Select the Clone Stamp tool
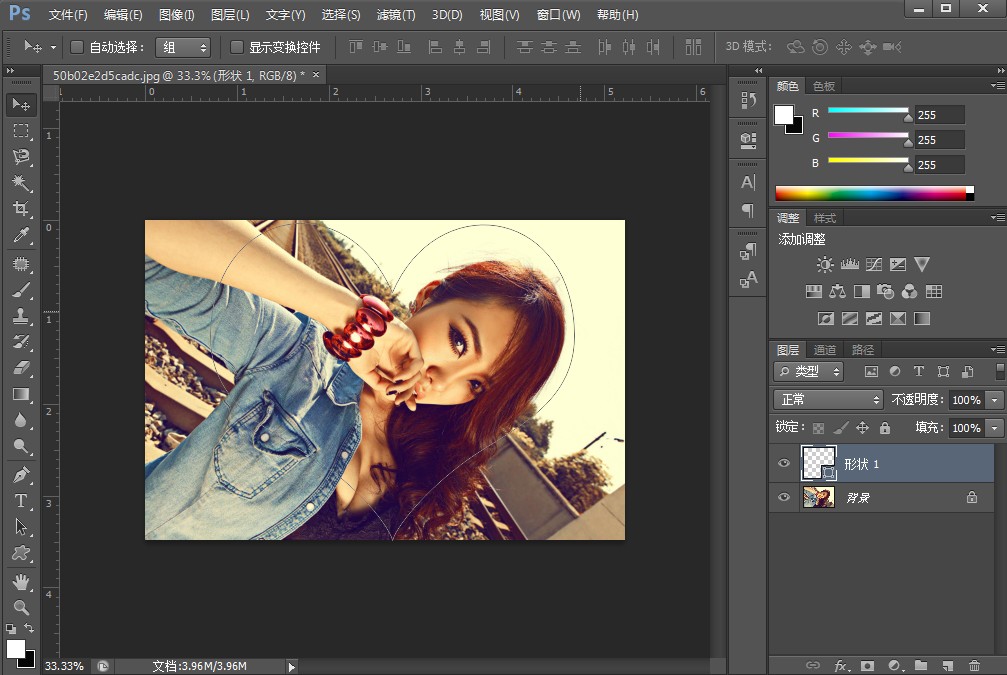The height and width of the screenshot is (675, 1007). [x=21, y=316]
